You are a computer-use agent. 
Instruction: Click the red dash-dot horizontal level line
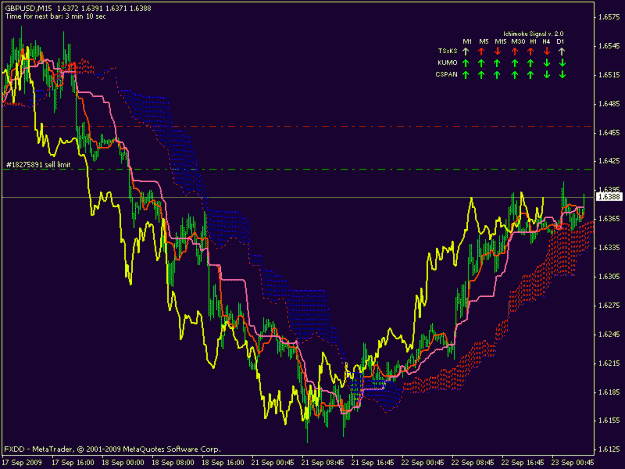298,127
